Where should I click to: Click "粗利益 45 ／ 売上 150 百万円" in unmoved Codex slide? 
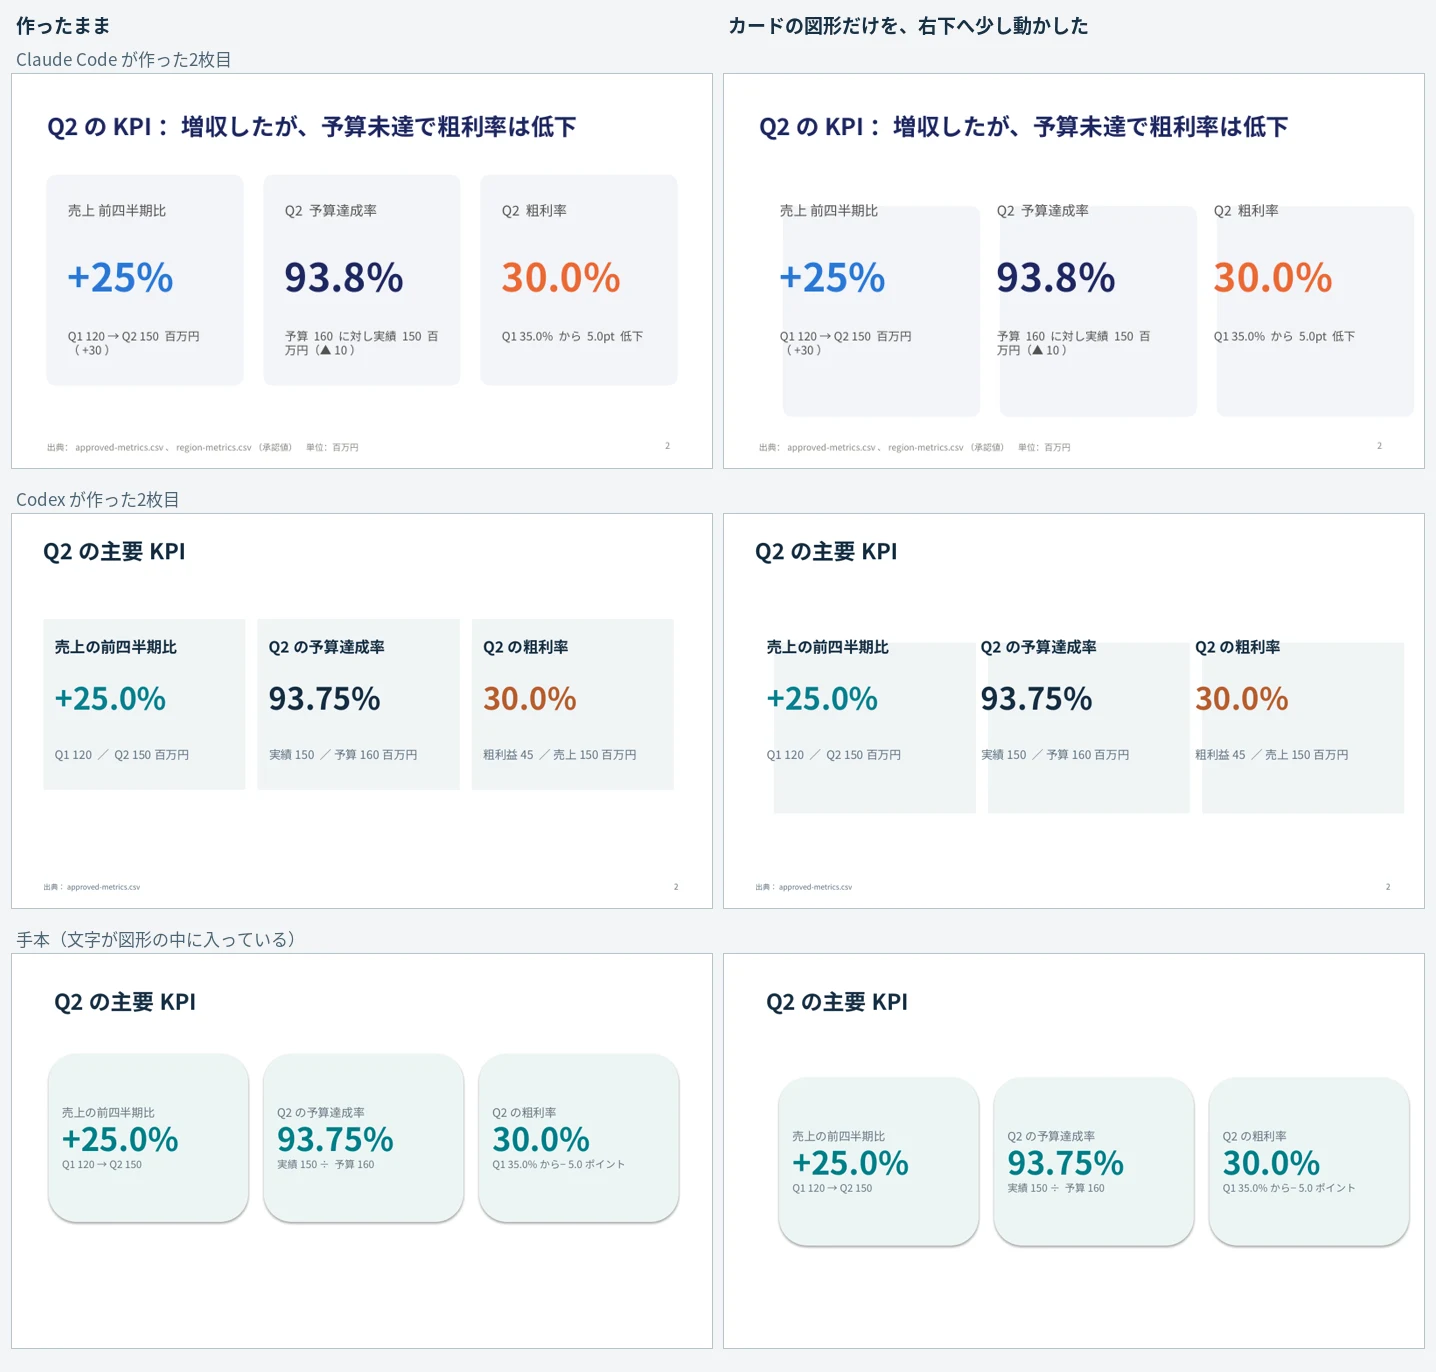pyautogui.click(x=560, y=755)
